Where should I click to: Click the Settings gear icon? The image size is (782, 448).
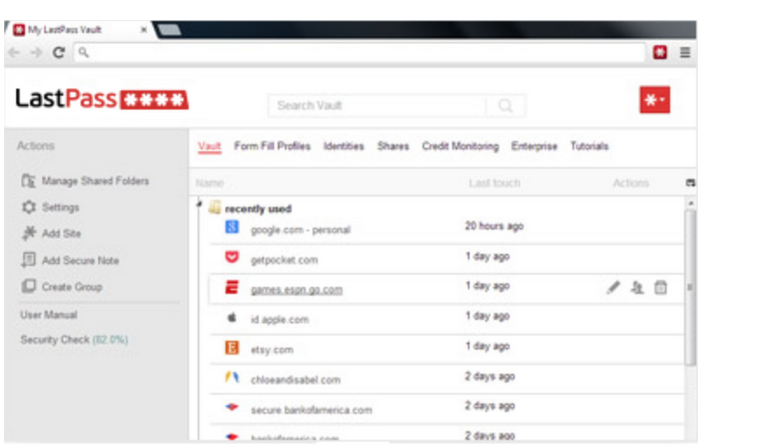coord(29,207)
